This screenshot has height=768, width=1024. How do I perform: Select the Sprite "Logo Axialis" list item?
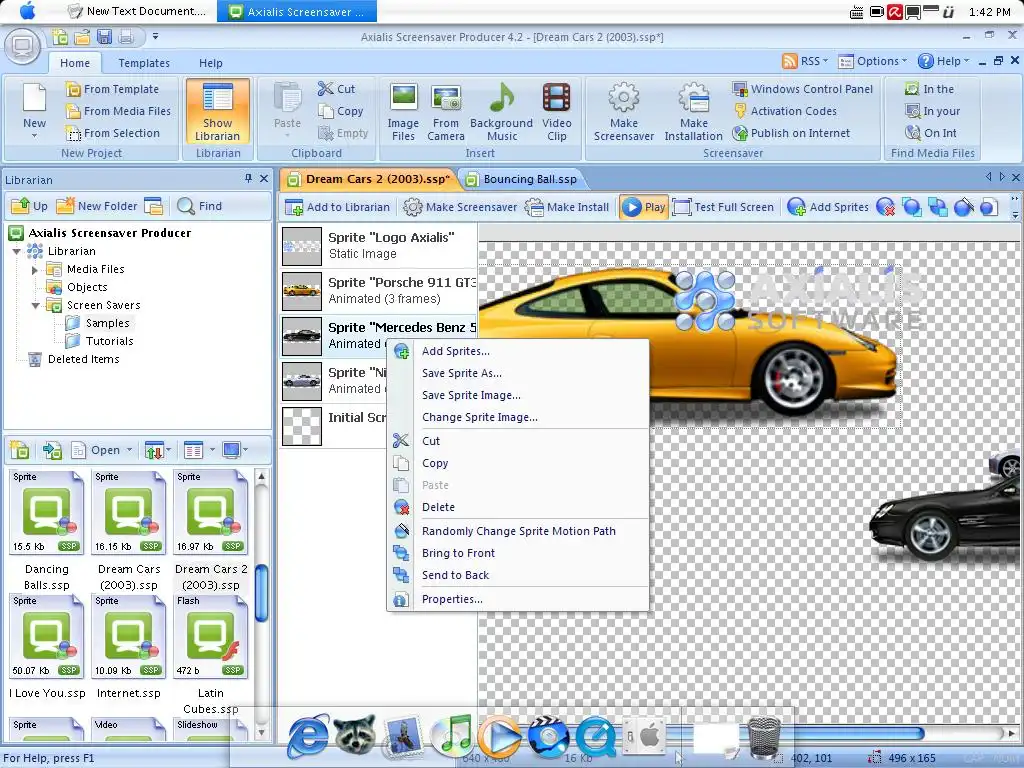pos(379,246)
